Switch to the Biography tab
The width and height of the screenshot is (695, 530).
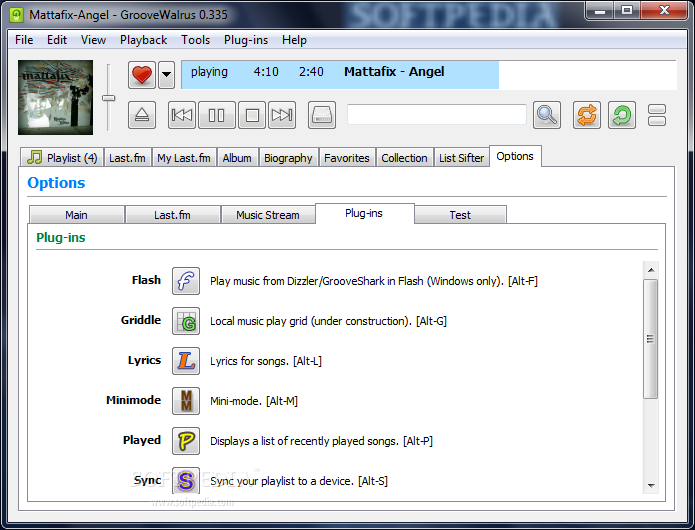(x=288, y=158)
